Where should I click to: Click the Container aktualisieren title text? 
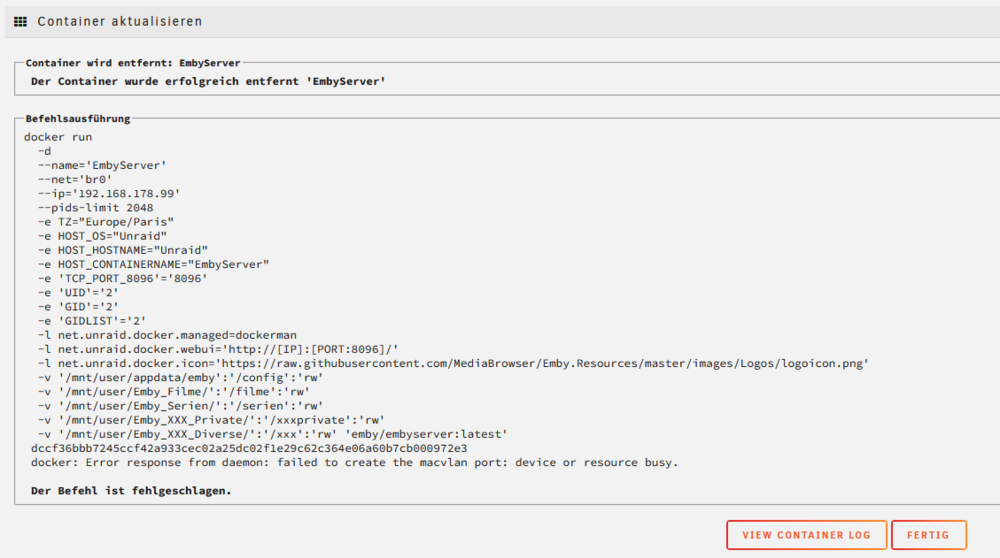click(x=120, y=22)
